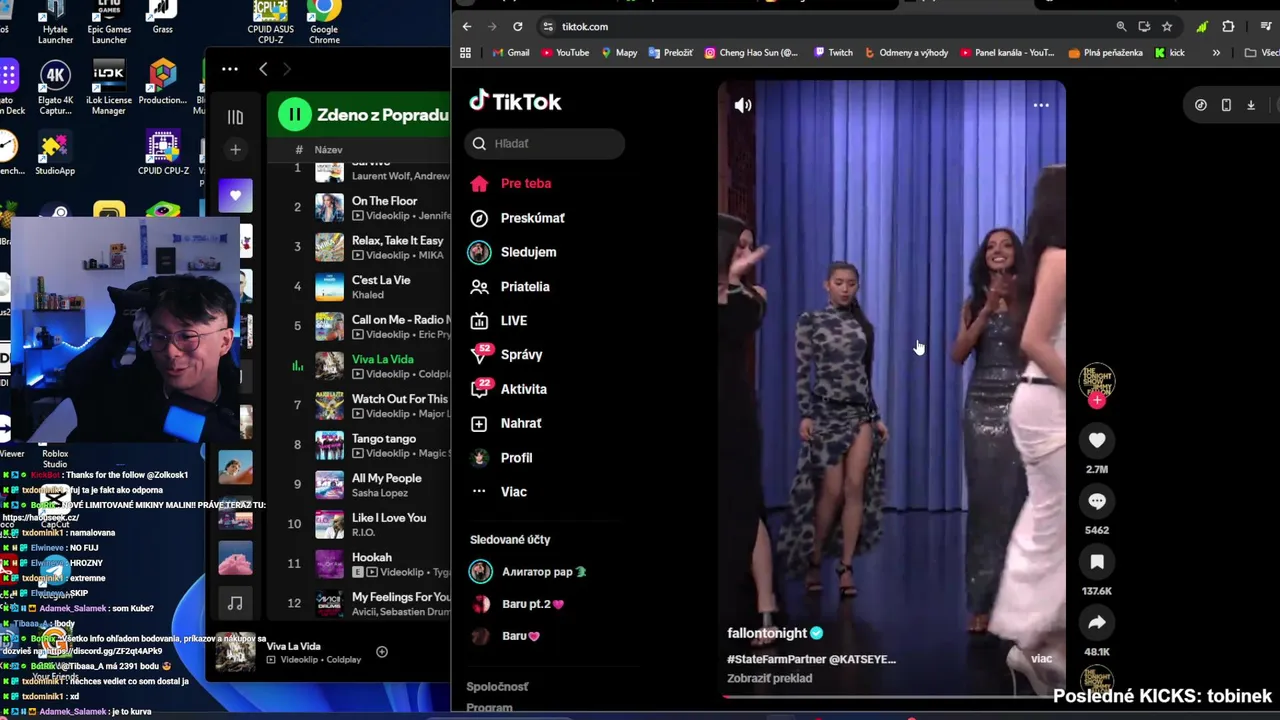Pause the Spotify playlist Zdeno z Popradu
The image size is (1280, 720).
coord(295,115)
